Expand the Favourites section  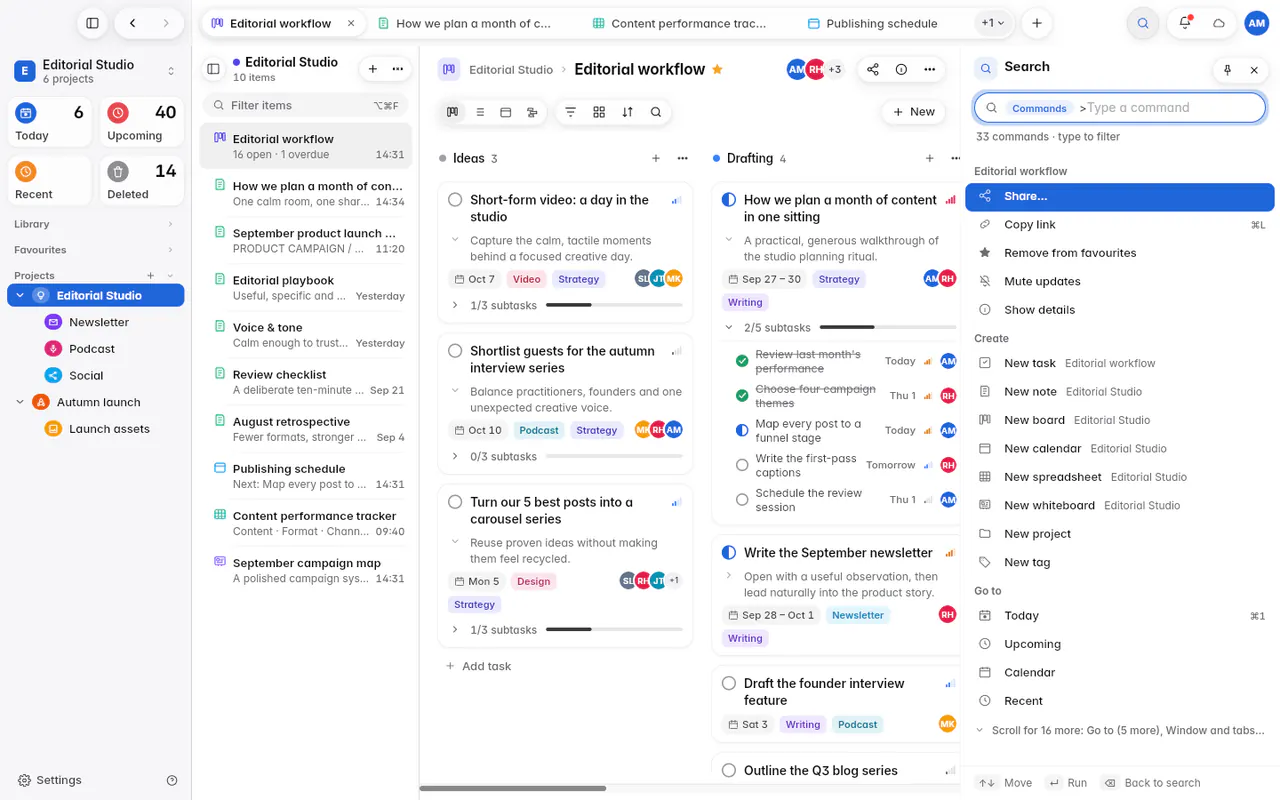95,250
